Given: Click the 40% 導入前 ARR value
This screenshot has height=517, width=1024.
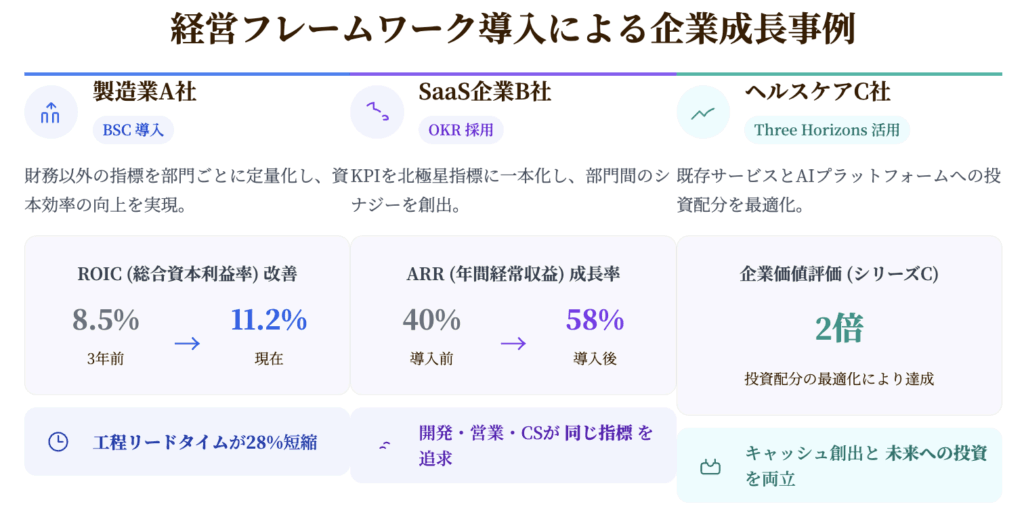Looking at the screenshot, I should 431,320.
